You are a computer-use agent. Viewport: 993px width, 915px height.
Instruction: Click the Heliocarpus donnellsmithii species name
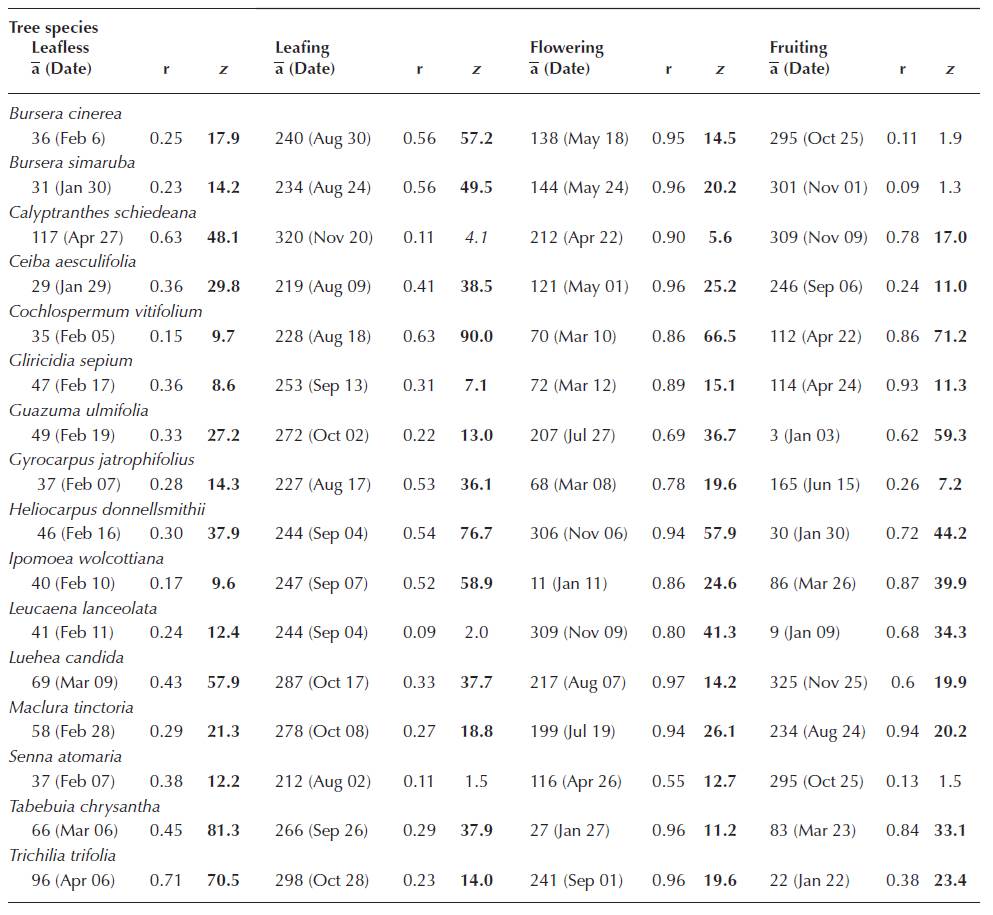(x=107, y=509)
